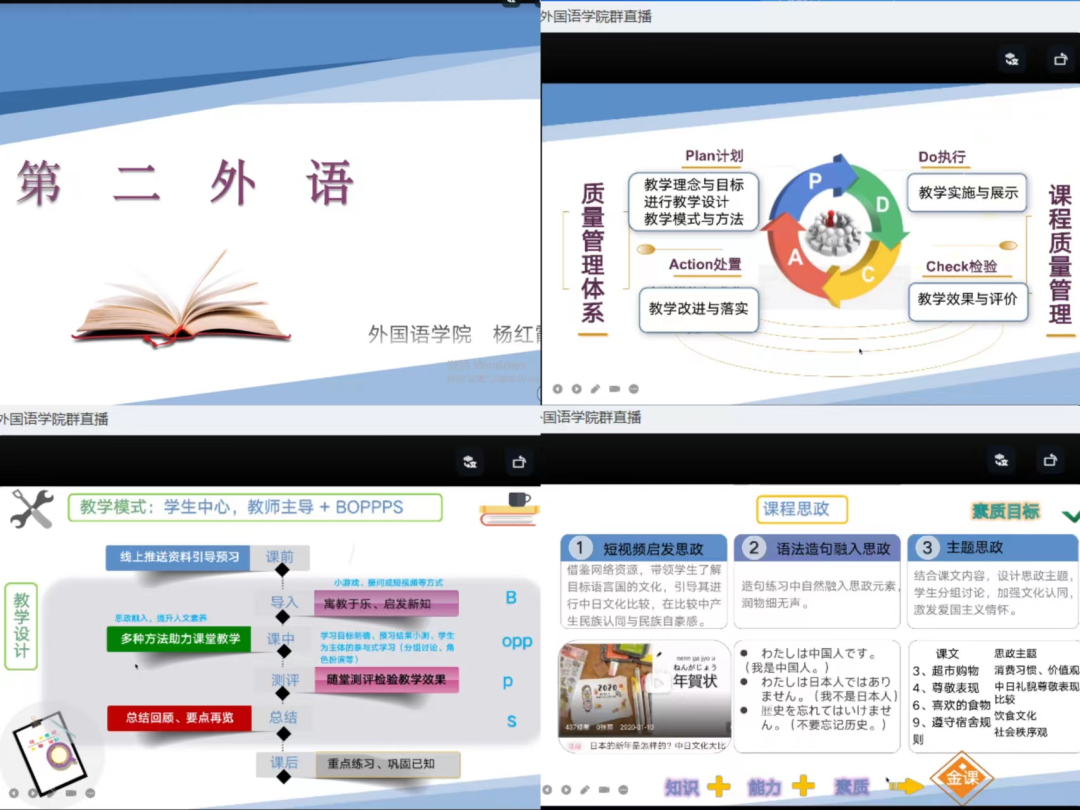Click the translate icon in top-right live panel

tap(1012, 59)
